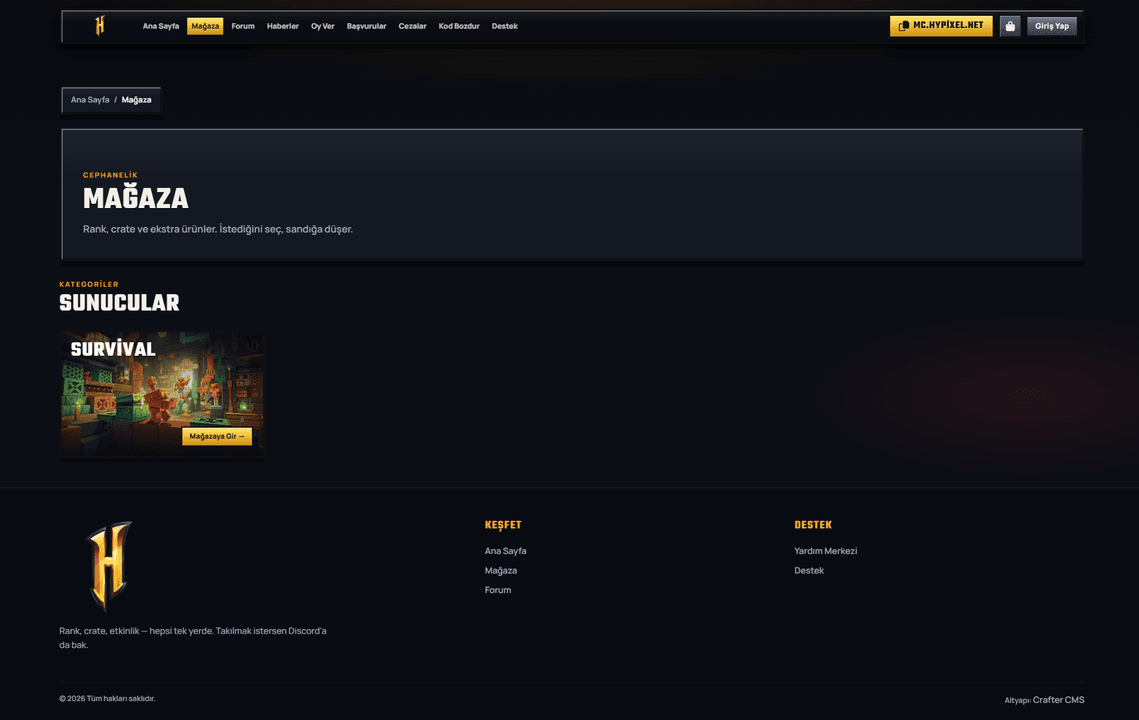The height and width of the screenshot is (720, 1139).
Task: Click the 'Rank, crate, etkinlik' footer description
Action: coord(192,638)
